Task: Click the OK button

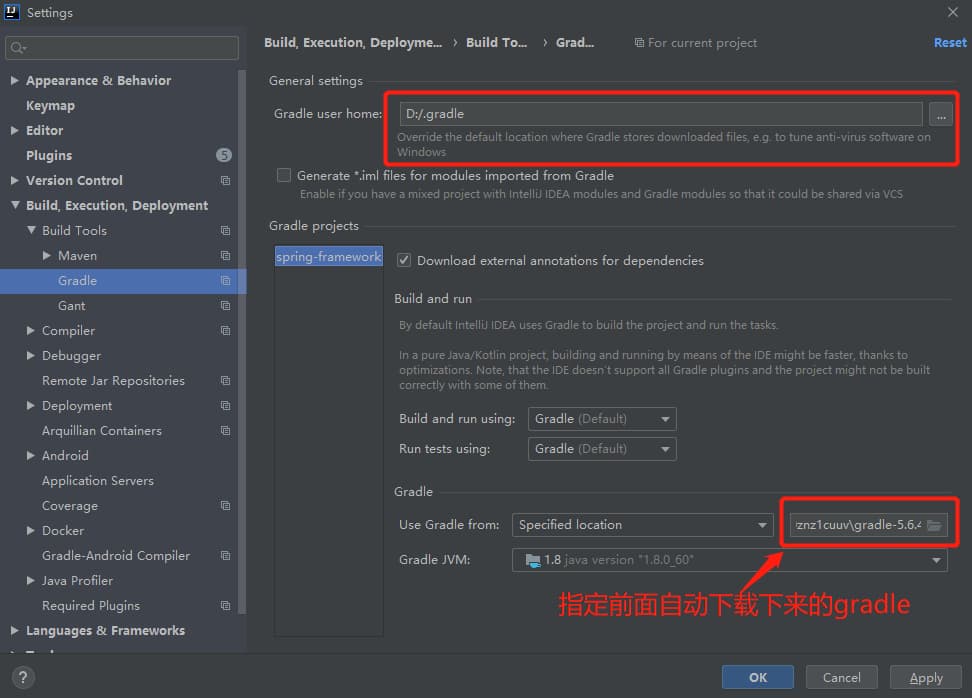Action: [x=758, y=678]
